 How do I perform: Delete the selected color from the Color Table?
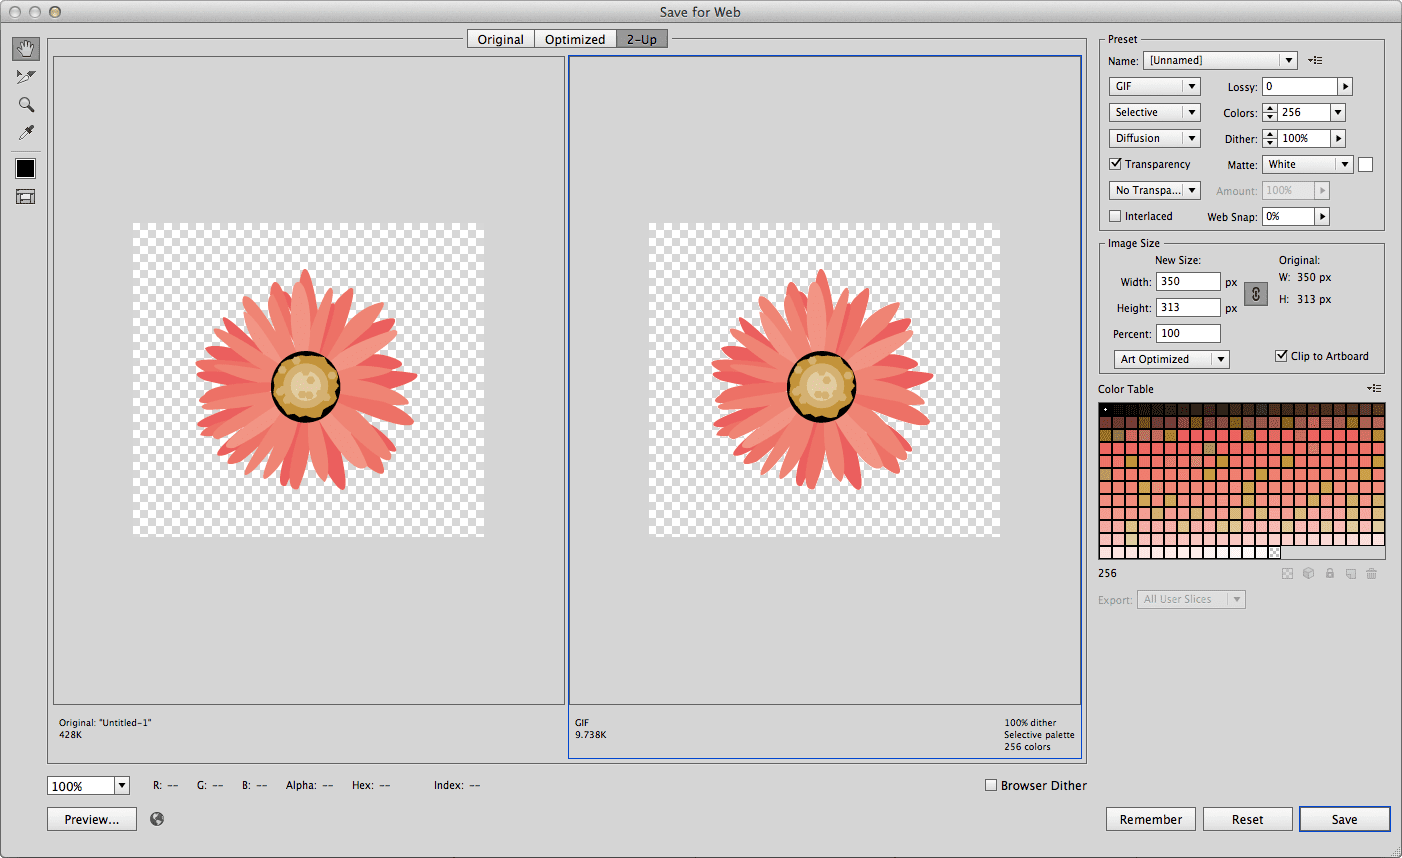(1371, 573)
